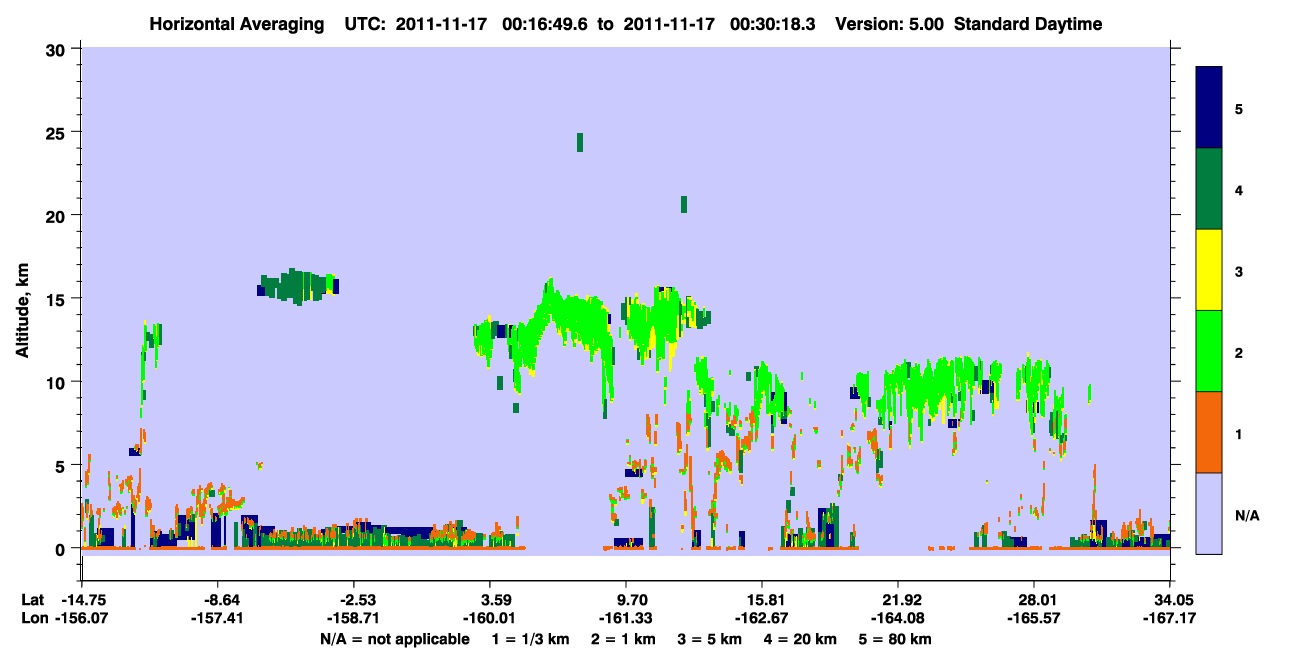Click the dark green color bar segment 4
Viewport: 1300px width, 667px height.
click(1209, 189)
